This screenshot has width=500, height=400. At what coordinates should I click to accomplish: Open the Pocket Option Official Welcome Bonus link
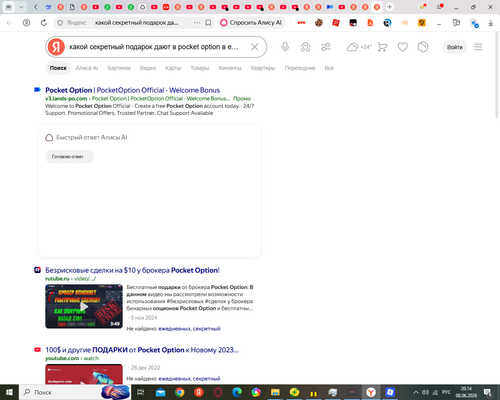(x=133, y=90)
